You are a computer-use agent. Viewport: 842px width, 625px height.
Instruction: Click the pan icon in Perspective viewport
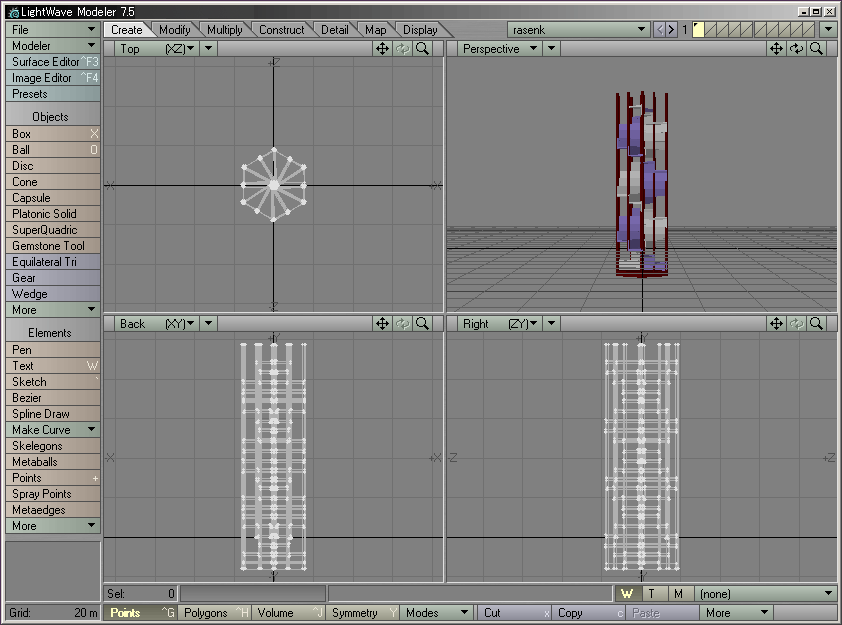(776, 48)
